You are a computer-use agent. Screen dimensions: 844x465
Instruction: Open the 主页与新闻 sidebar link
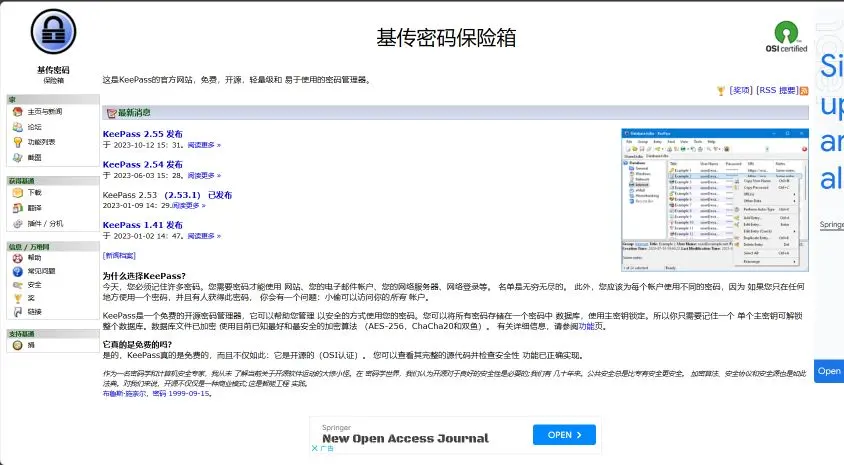[45, 111]
